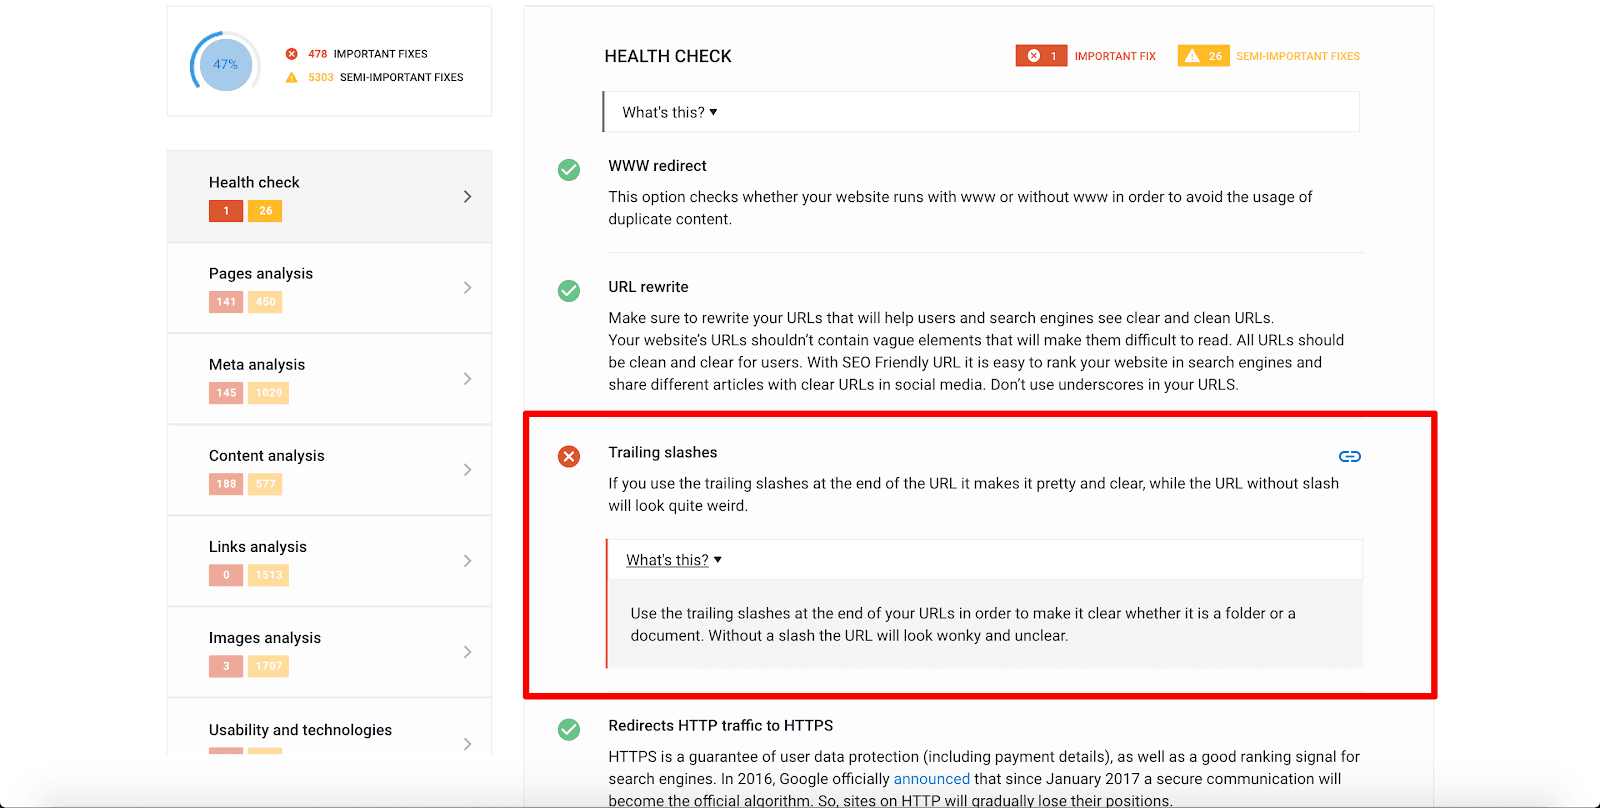Image resolution: width=1600 pixels, height=808 pixels.
Task: Click the green check beside Redirects HTTP traffic
Action: (569, 730)
